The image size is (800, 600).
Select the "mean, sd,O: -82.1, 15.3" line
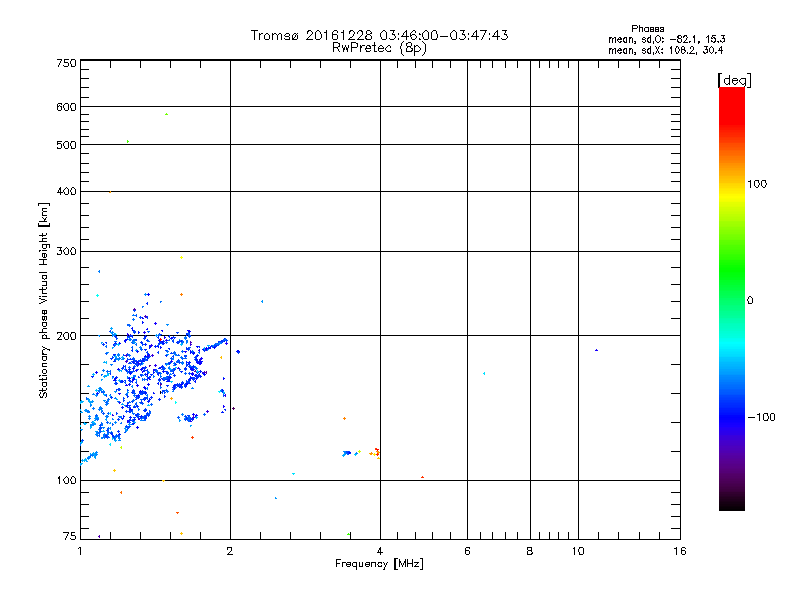point(666,39)
